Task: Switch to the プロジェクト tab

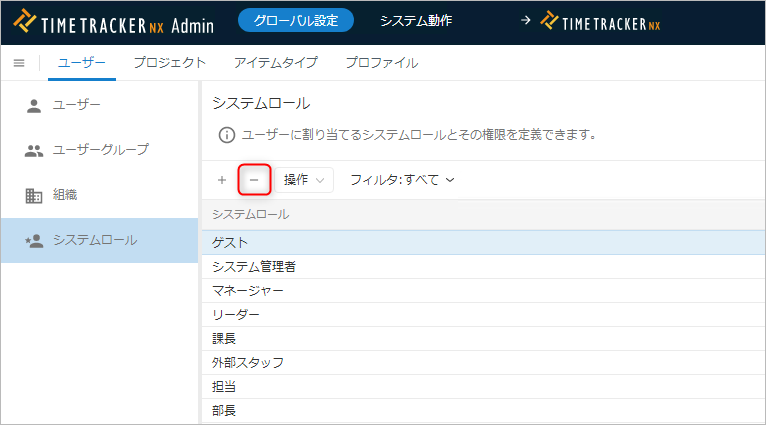Action: (x=170, y=63)
